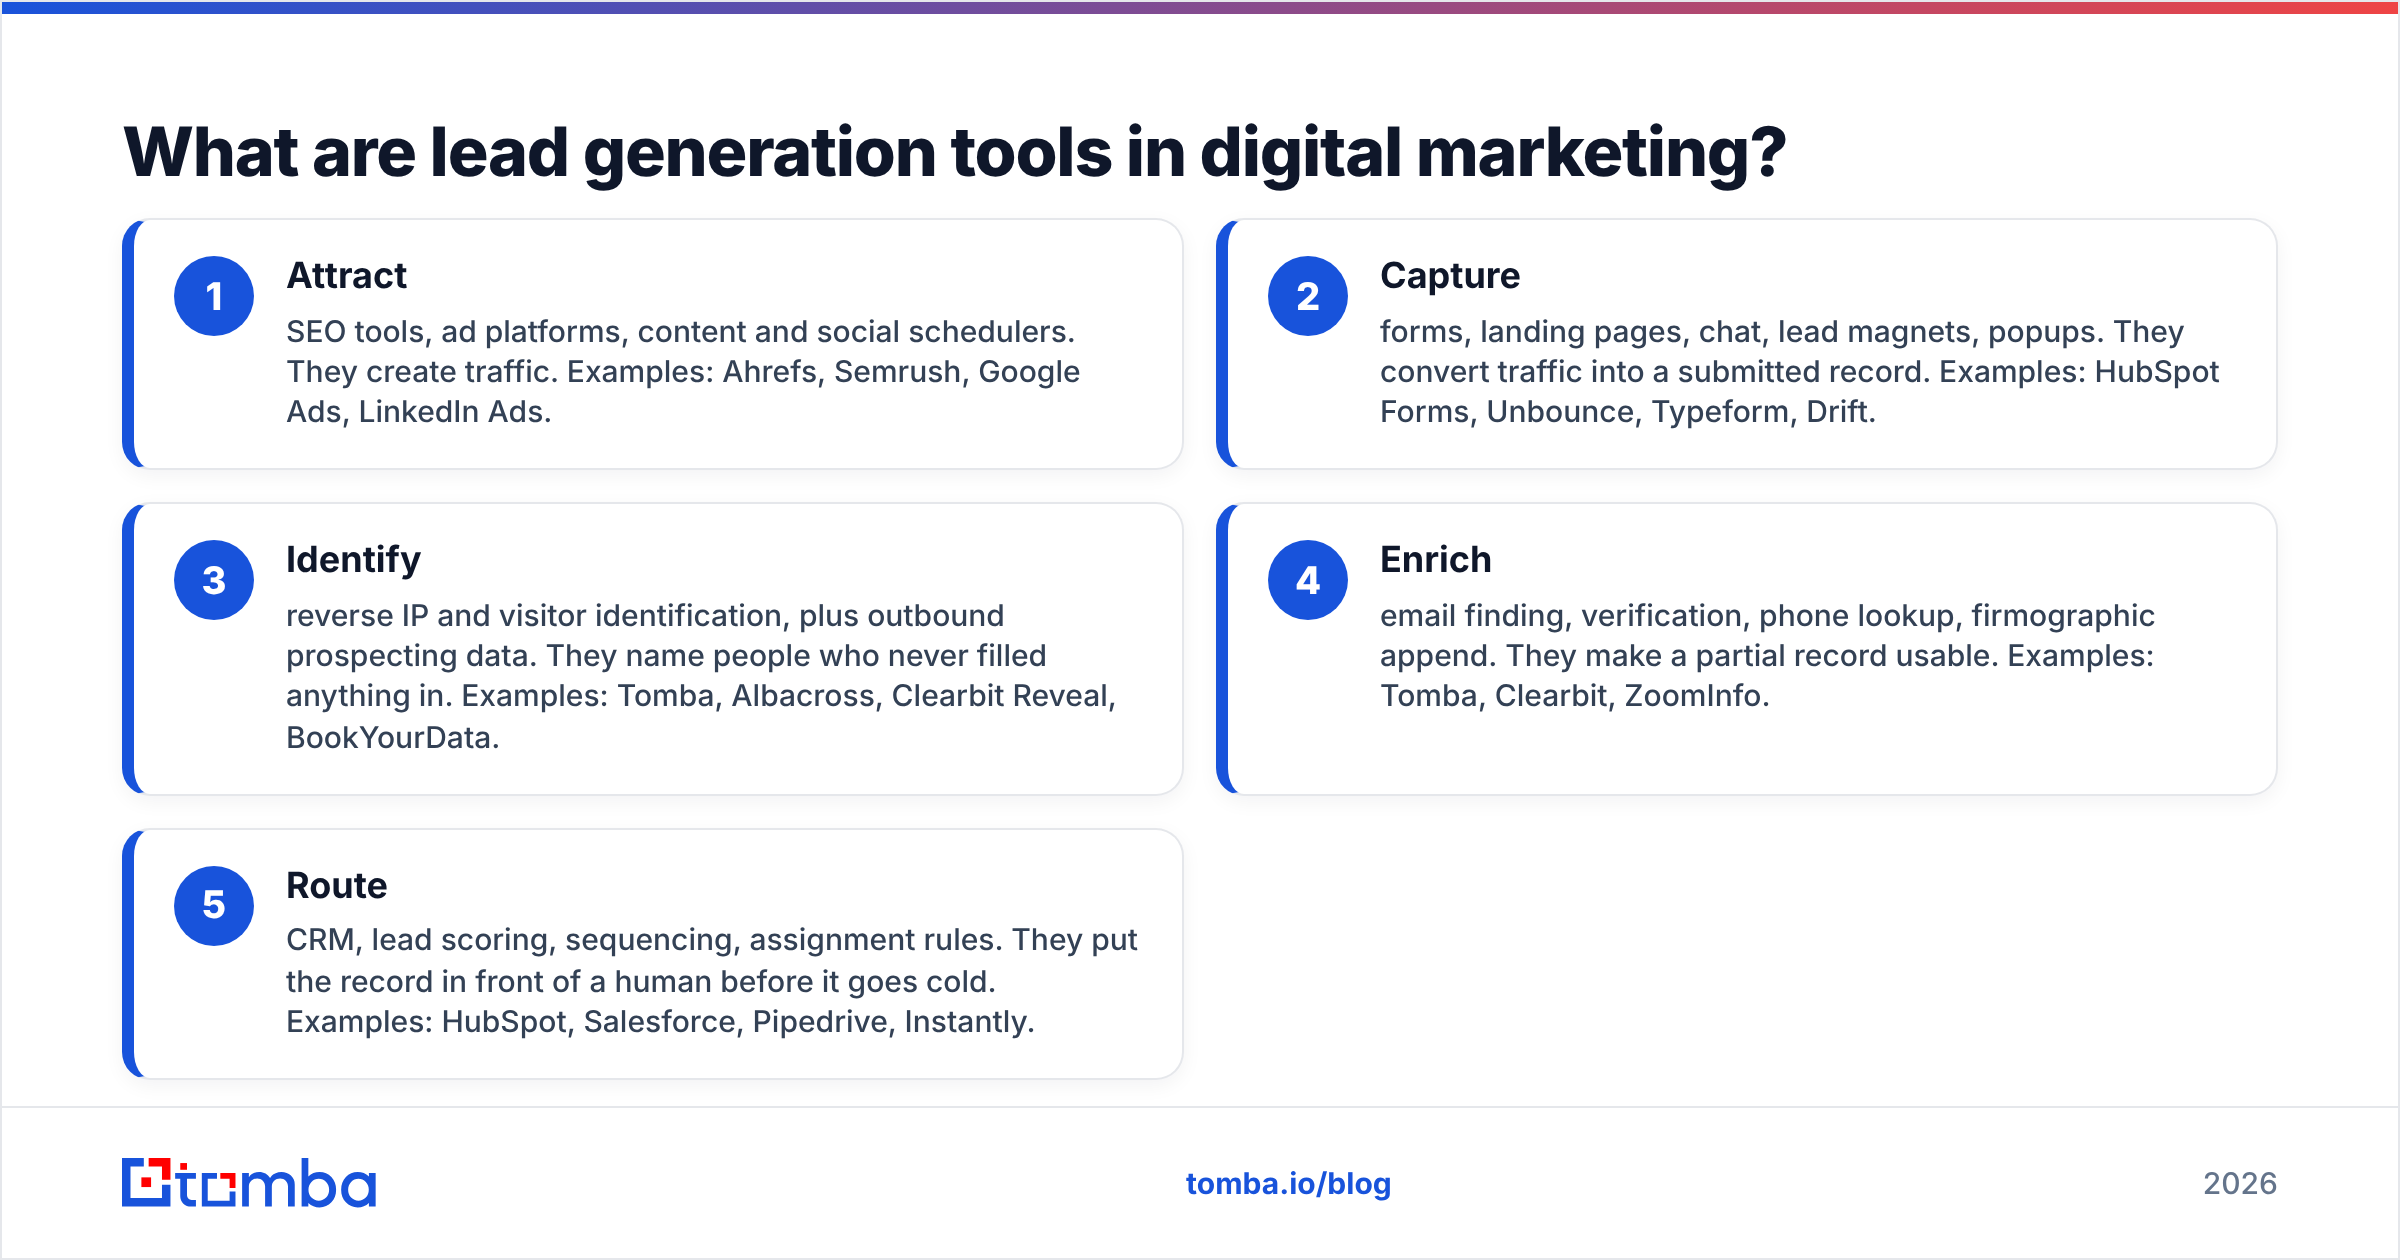Select the 'Enrich' card heading
This screenshot has width=2400, height=1260.
pos(1436,560)
